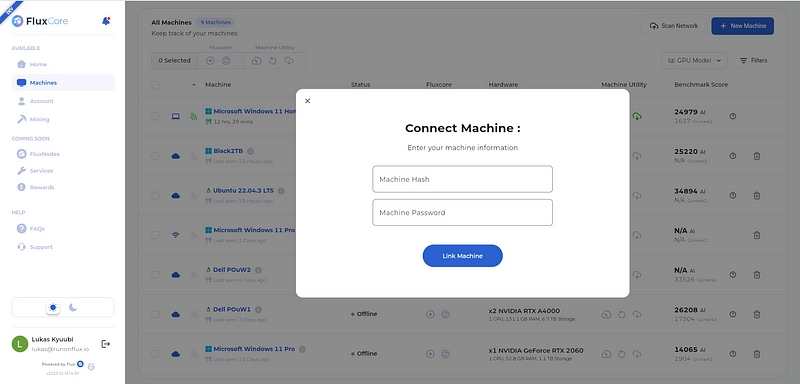Image resolution: width=800 pixels, height=384 pixels.
Task: Click the Scan Network button
Action: [x=673, y=26]
